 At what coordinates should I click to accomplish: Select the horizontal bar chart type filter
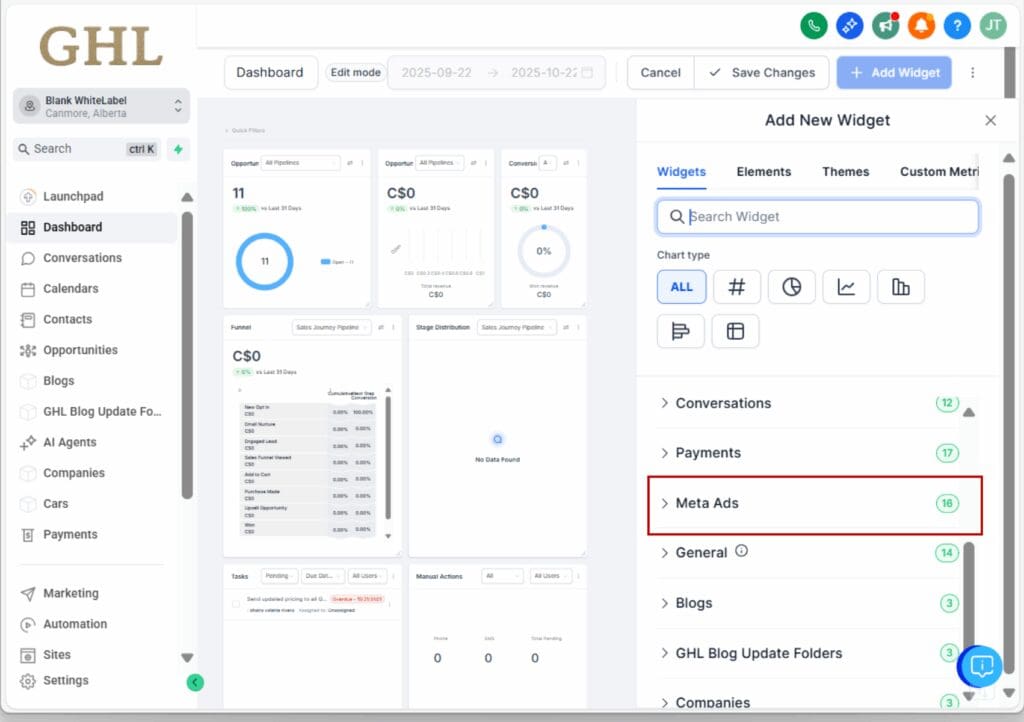click(681, 331)
